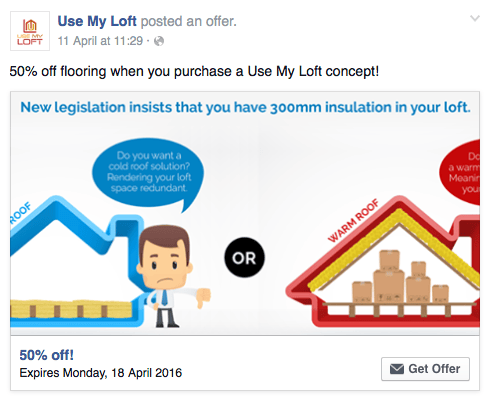Click the thumbs-down businessman character
This screenshot has width=489, height=399.
tap(167, 276)
